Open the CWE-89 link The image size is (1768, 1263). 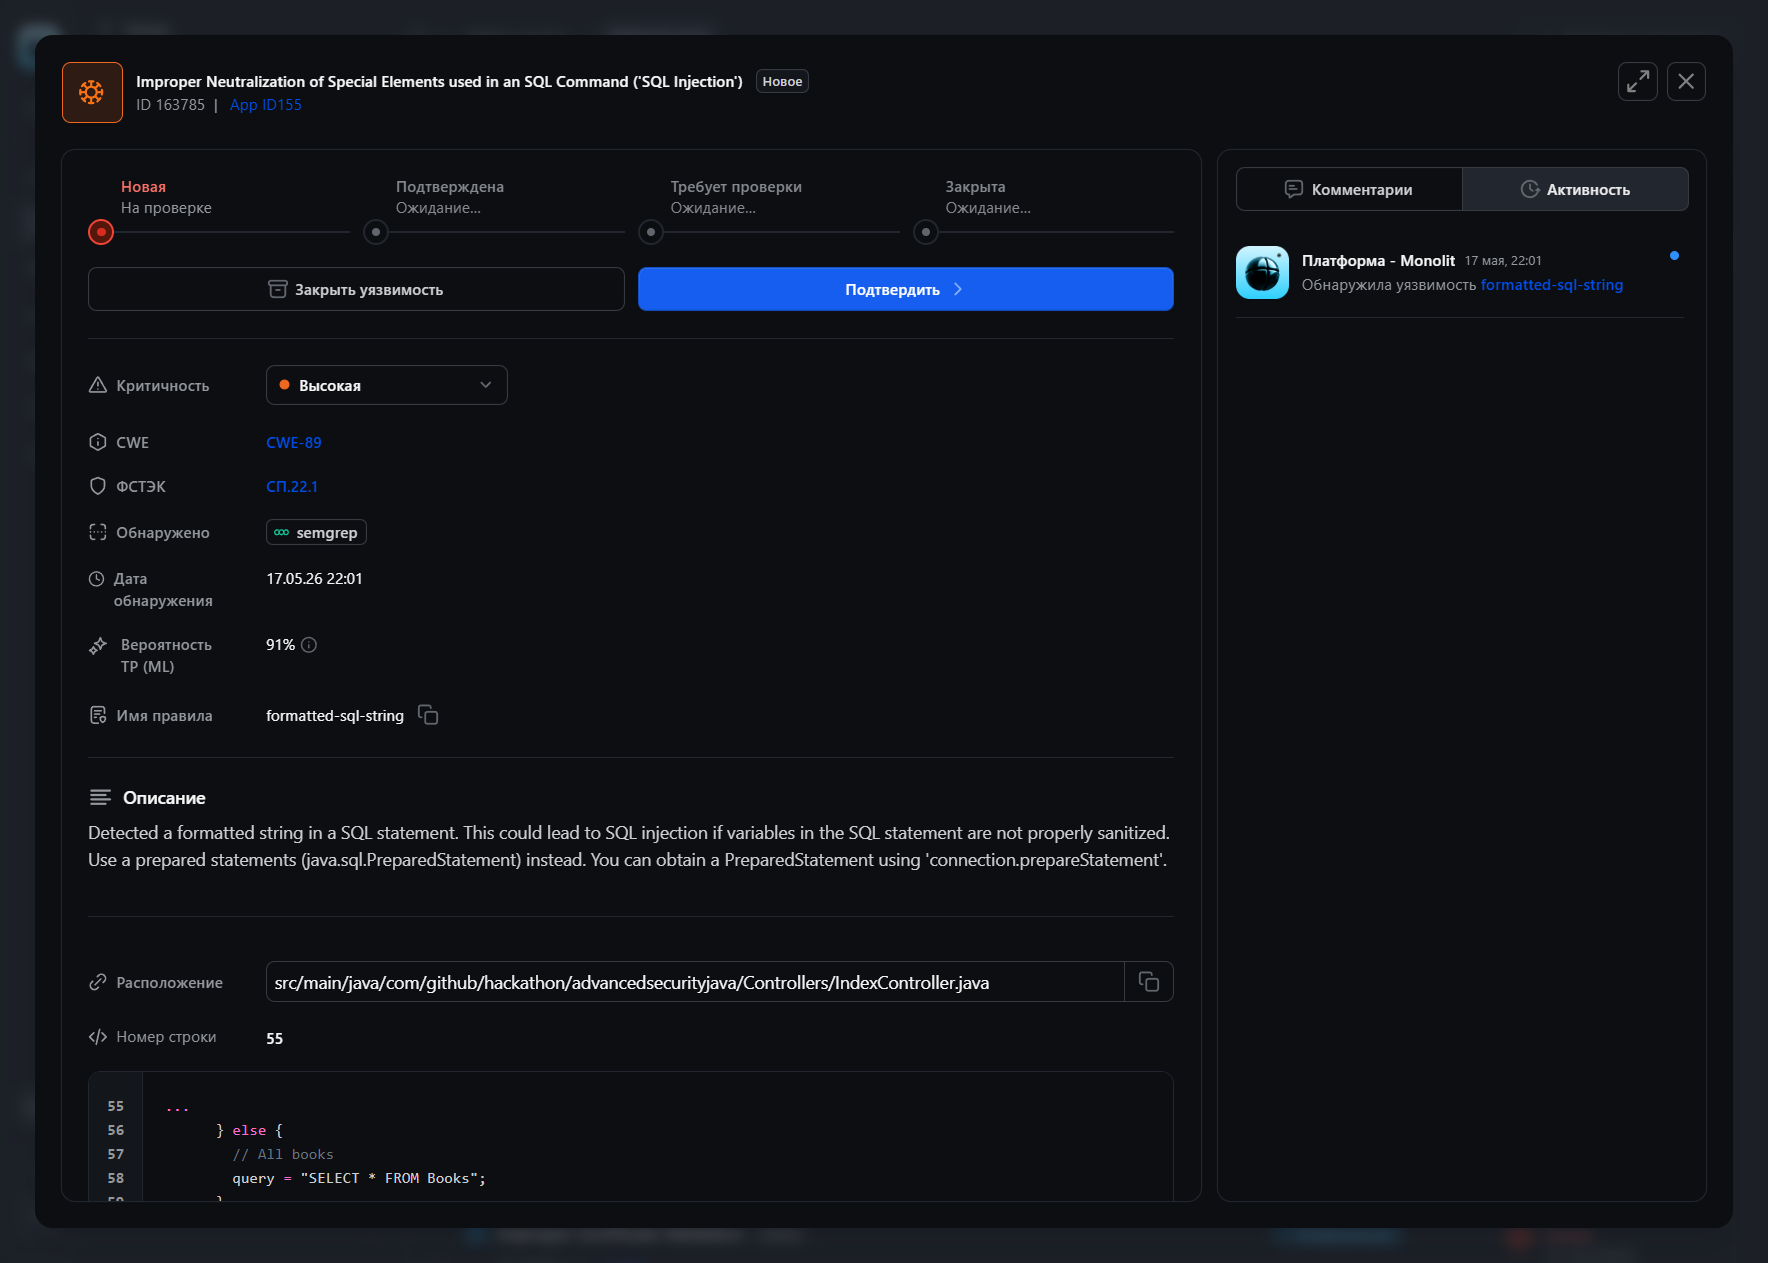294,442
